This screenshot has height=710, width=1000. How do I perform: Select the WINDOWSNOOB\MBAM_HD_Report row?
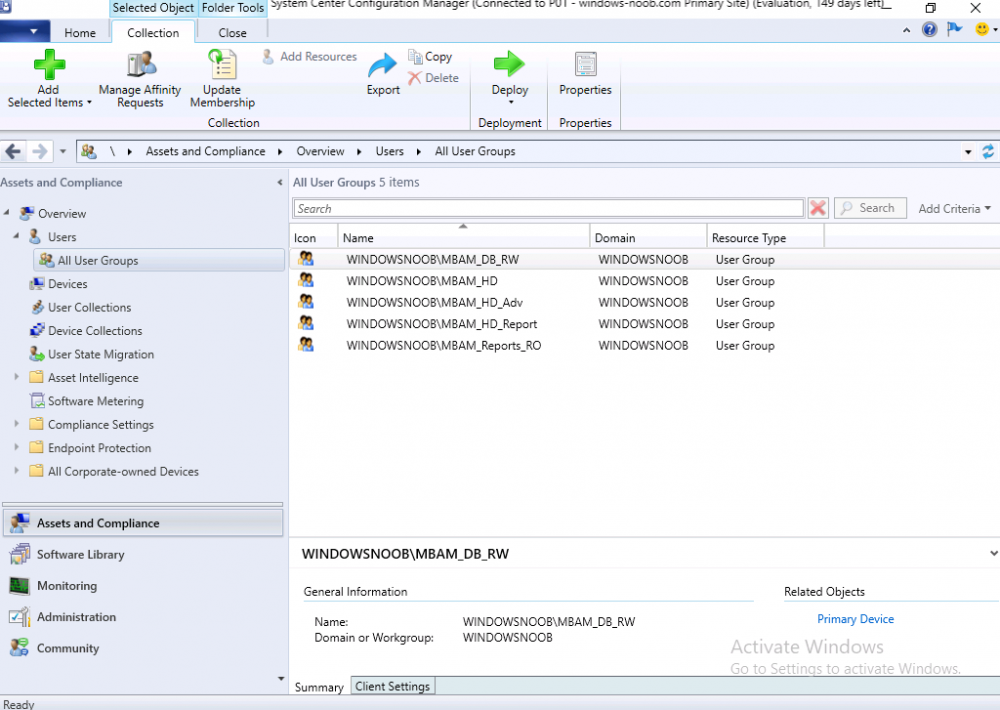(x=644, y=324)
